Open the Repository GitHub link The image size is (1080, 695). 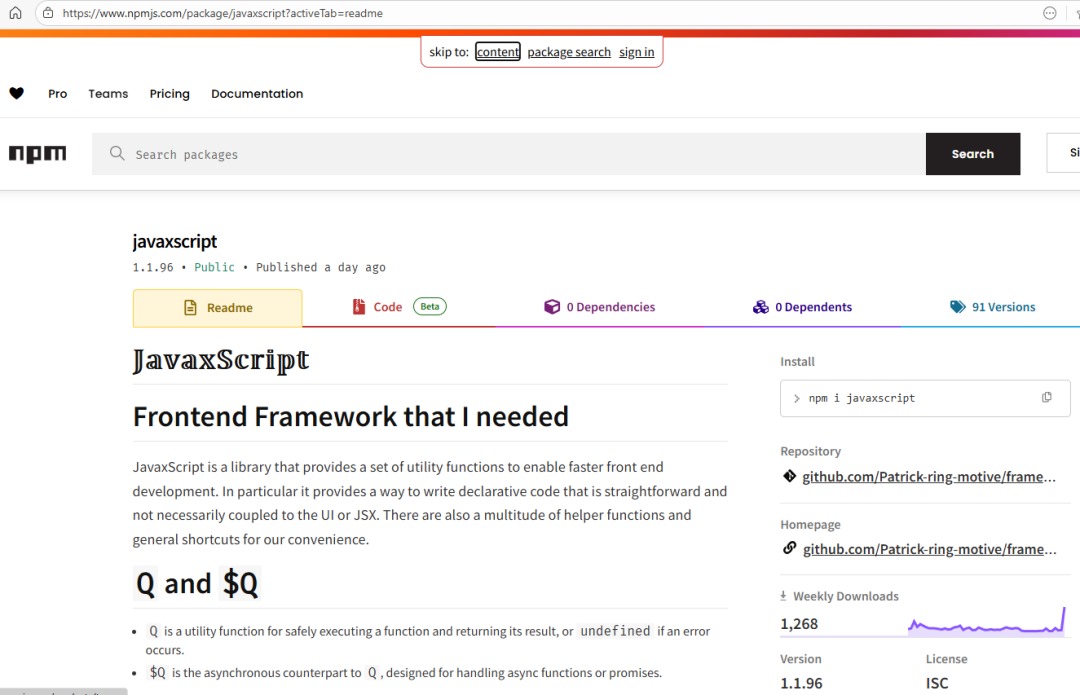tap(928, 477)
